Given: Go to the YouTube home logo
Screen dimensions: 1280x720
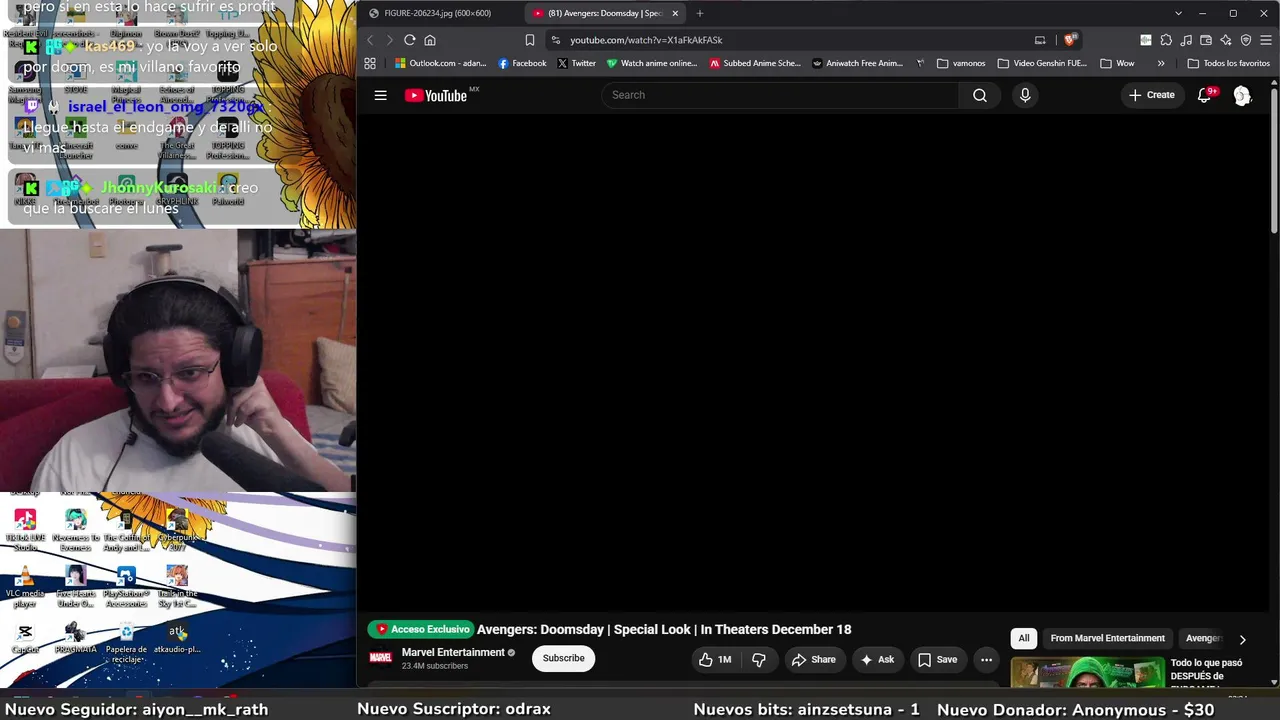Looking at the screenshot, I should pyautogui.click(x=436, y=95).
